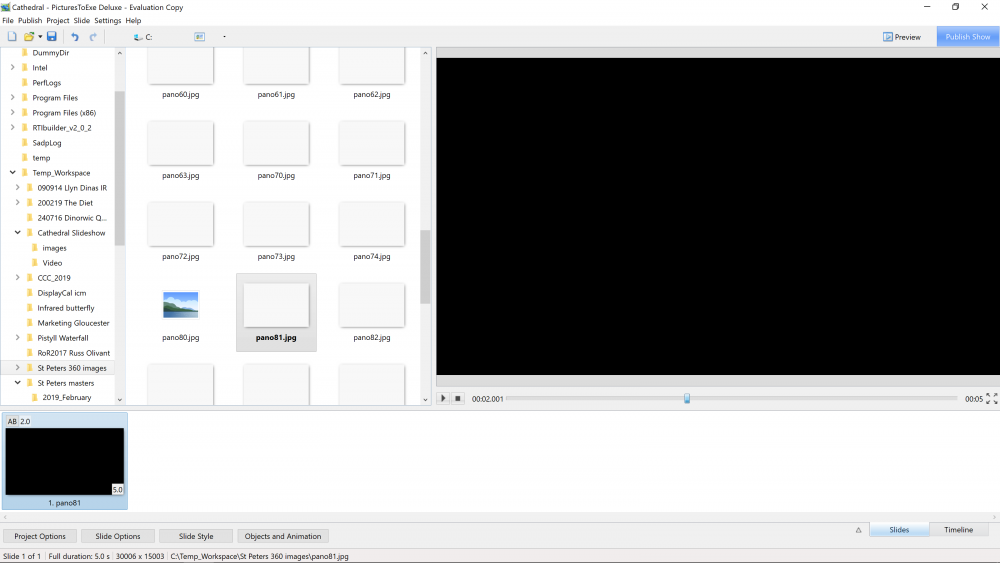Open the Settings menu
Viewport: 1000px width, 563px height.
click(107, 20)
